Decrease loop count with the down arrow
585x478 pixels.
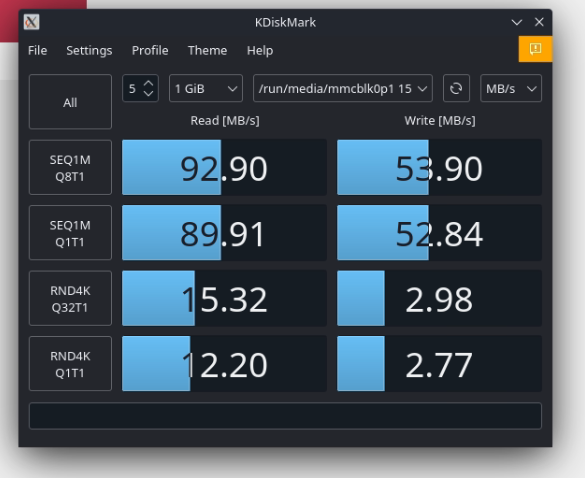[148, 93]
